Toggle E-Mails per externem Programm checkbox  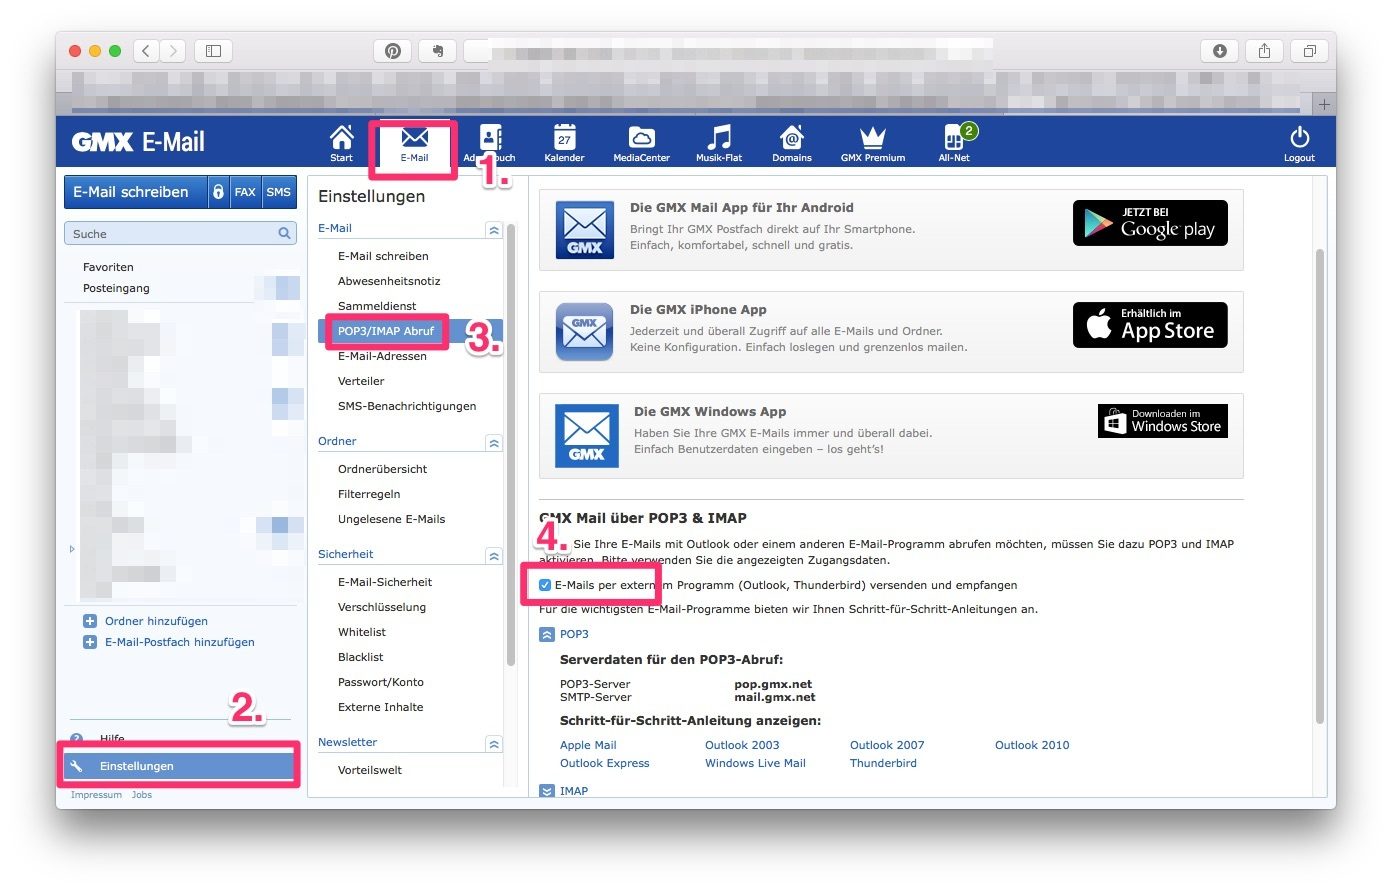tap(545, 585)
